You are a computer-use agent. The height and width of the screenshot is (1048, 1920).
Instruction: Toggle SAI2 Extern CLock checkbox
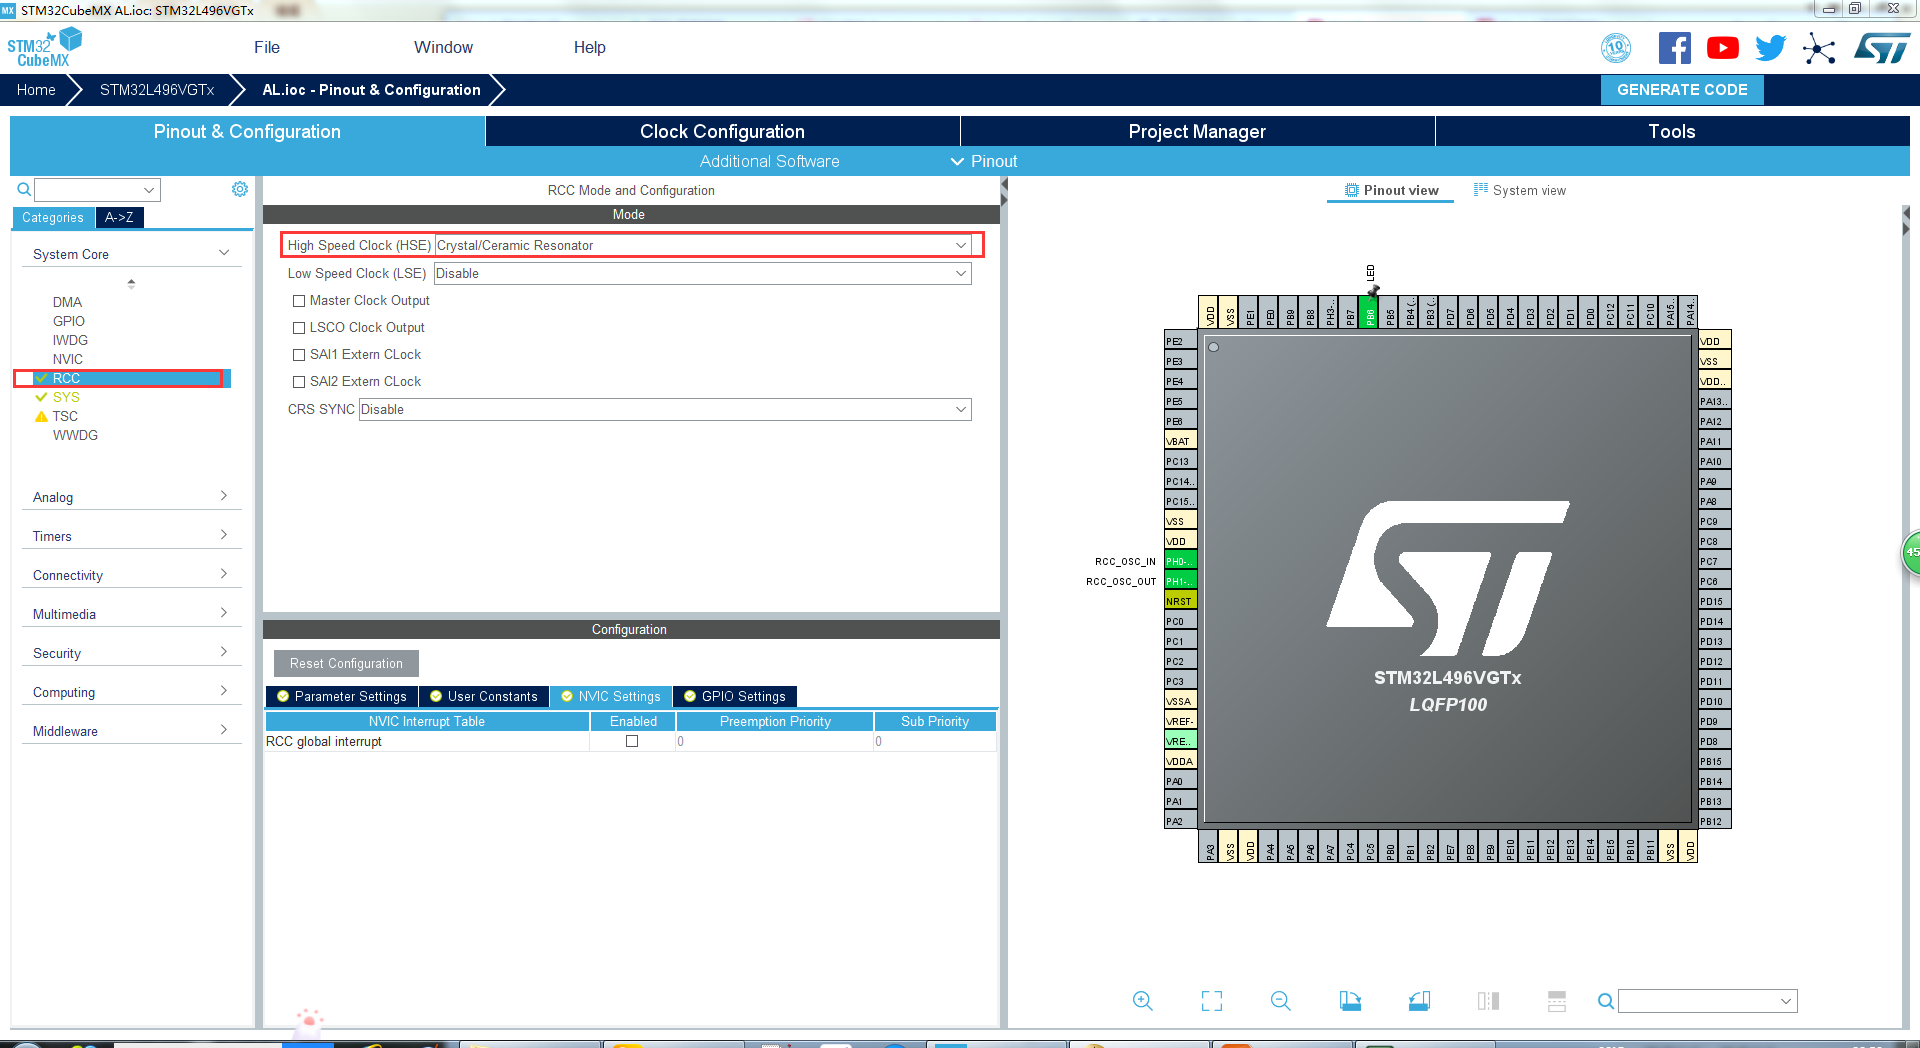(299, 382)
